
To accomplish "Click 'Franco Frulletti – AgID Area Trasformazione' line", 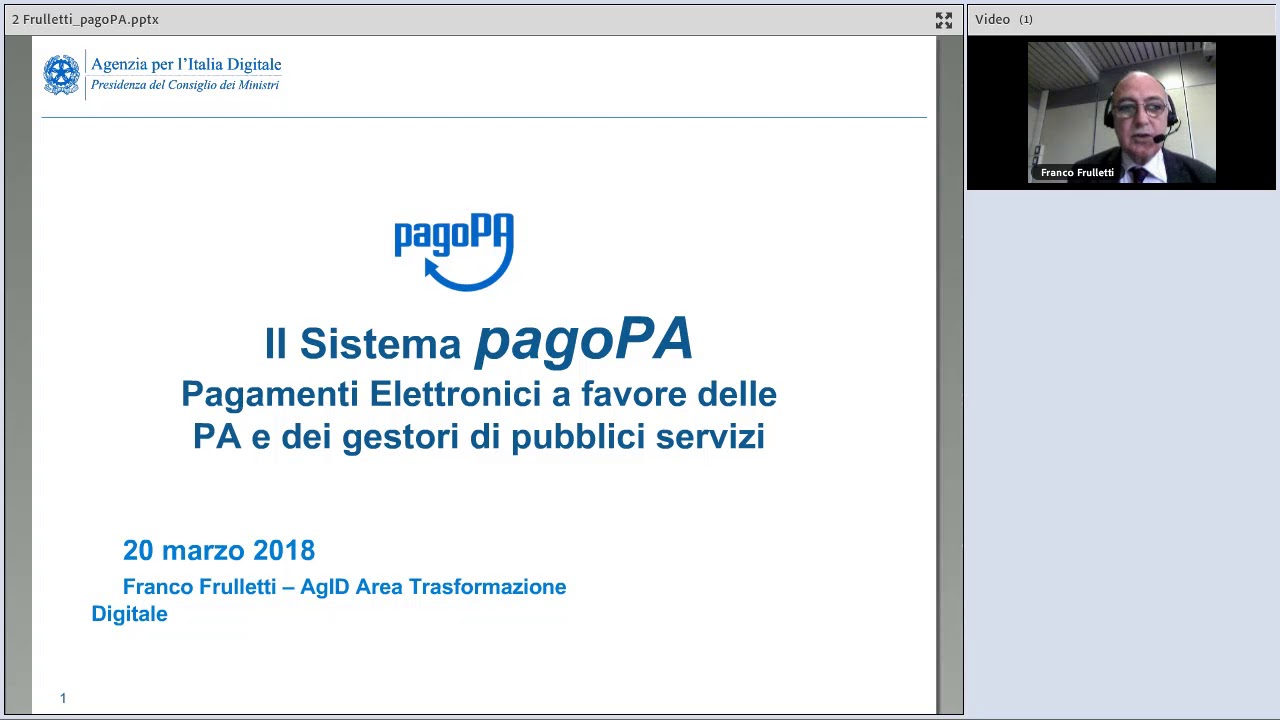I will coord(344,587).
